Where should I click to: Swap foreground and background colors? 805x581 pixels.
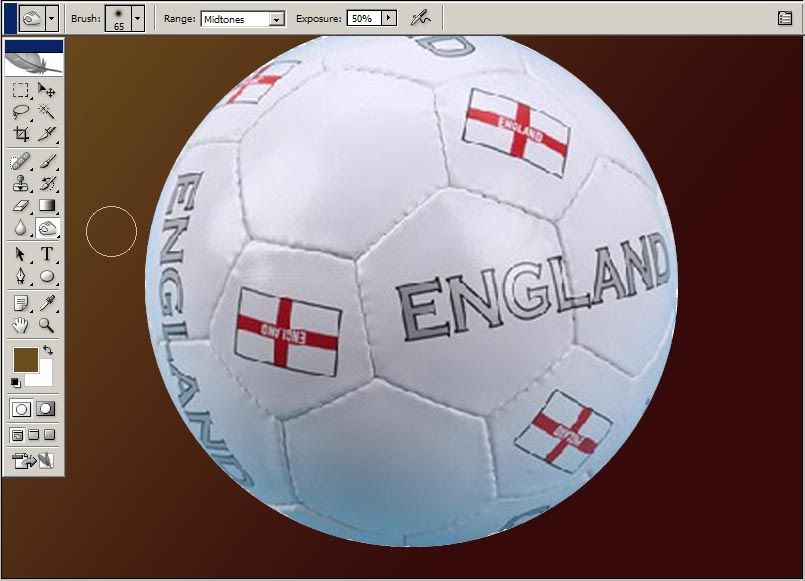tap(48, 351)
